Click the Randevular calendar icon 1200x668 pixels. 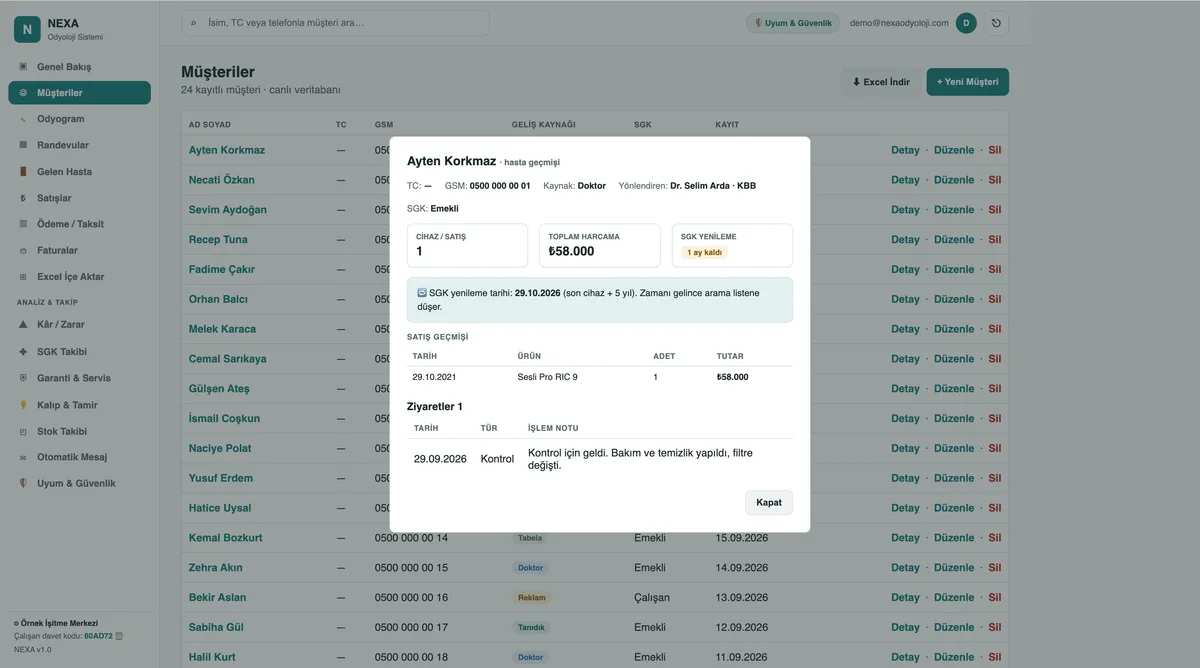pyautogui.click(x=23, y=145)
